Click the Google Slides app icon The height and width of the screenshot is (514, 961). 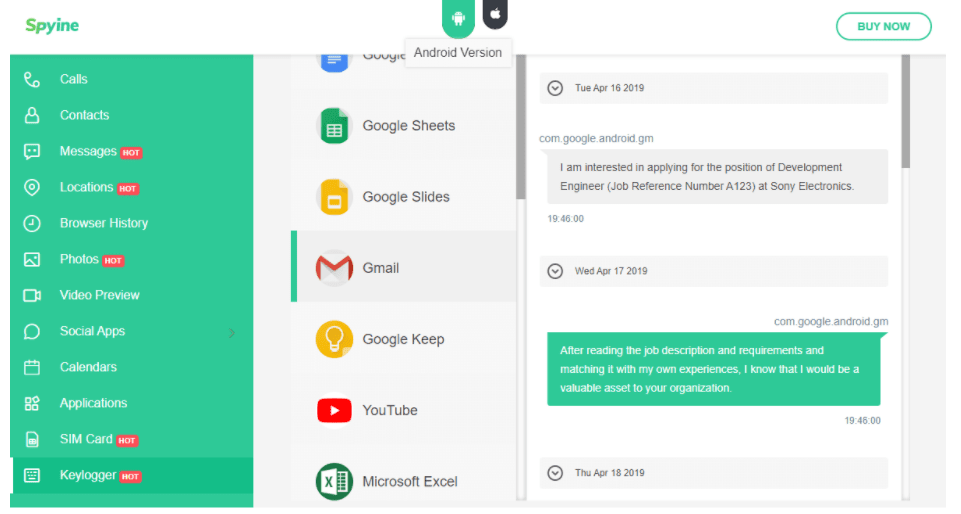pos(334,197)
